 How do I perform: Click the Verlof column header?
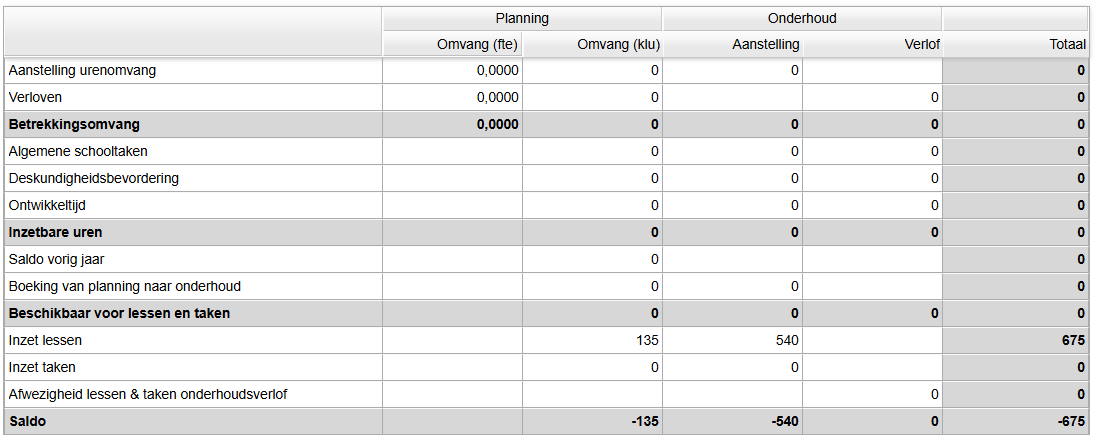(x=921, y=45)
